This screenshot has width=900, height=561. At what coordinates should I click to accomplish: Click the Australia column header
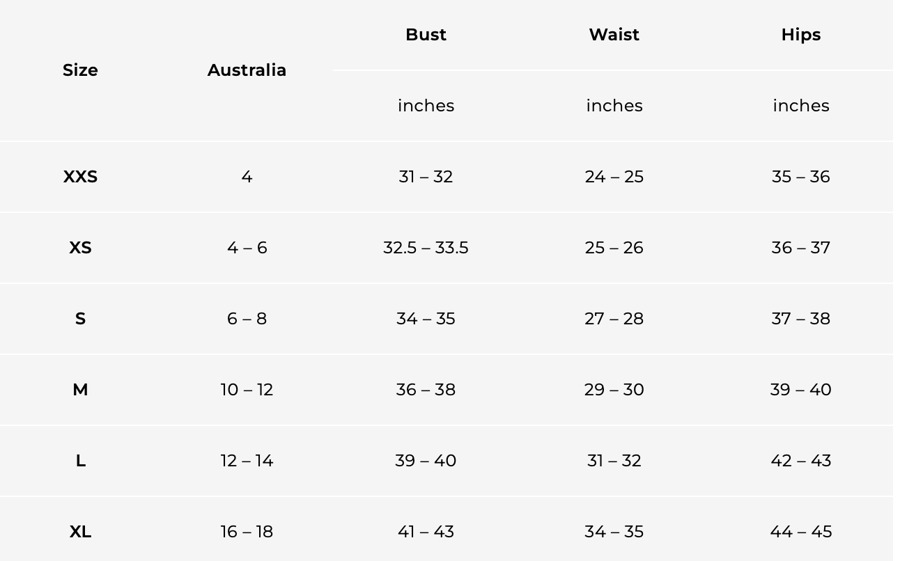pos(247,70)
